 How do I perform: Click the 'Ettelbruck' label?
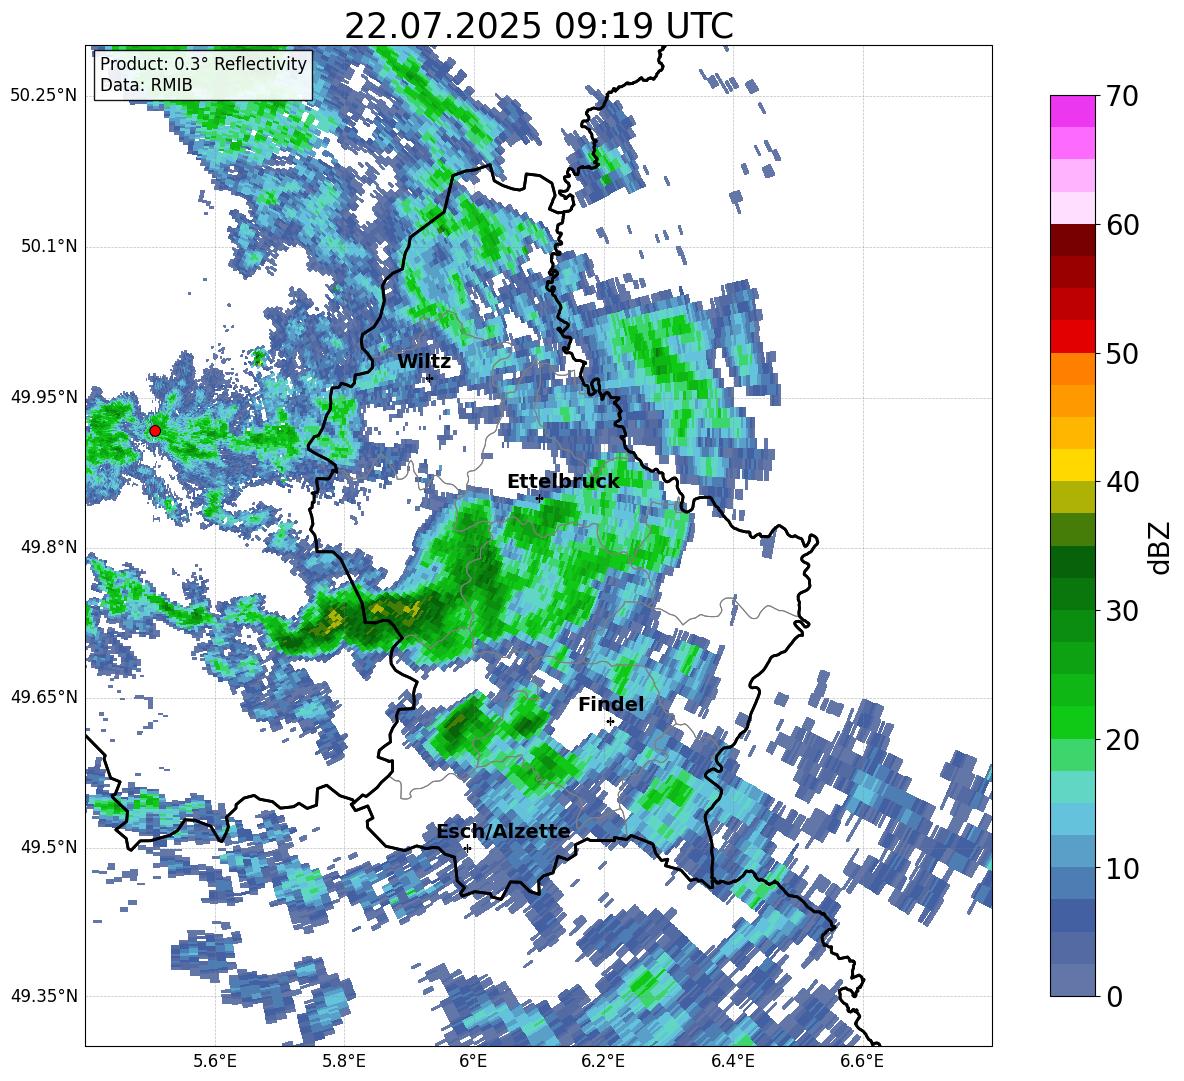pyautogui.click(x=563, y=482)
